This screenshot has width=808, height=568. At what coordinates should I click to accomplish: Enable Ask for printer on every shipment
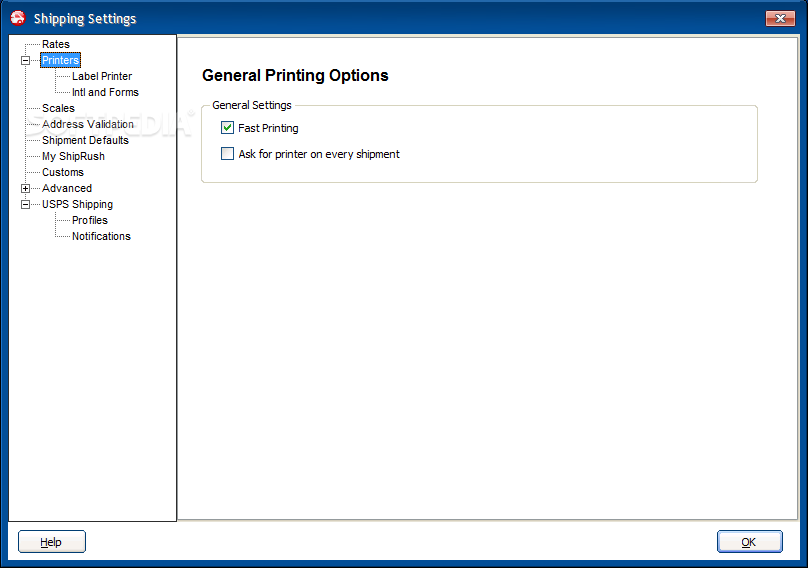(227, 154)
